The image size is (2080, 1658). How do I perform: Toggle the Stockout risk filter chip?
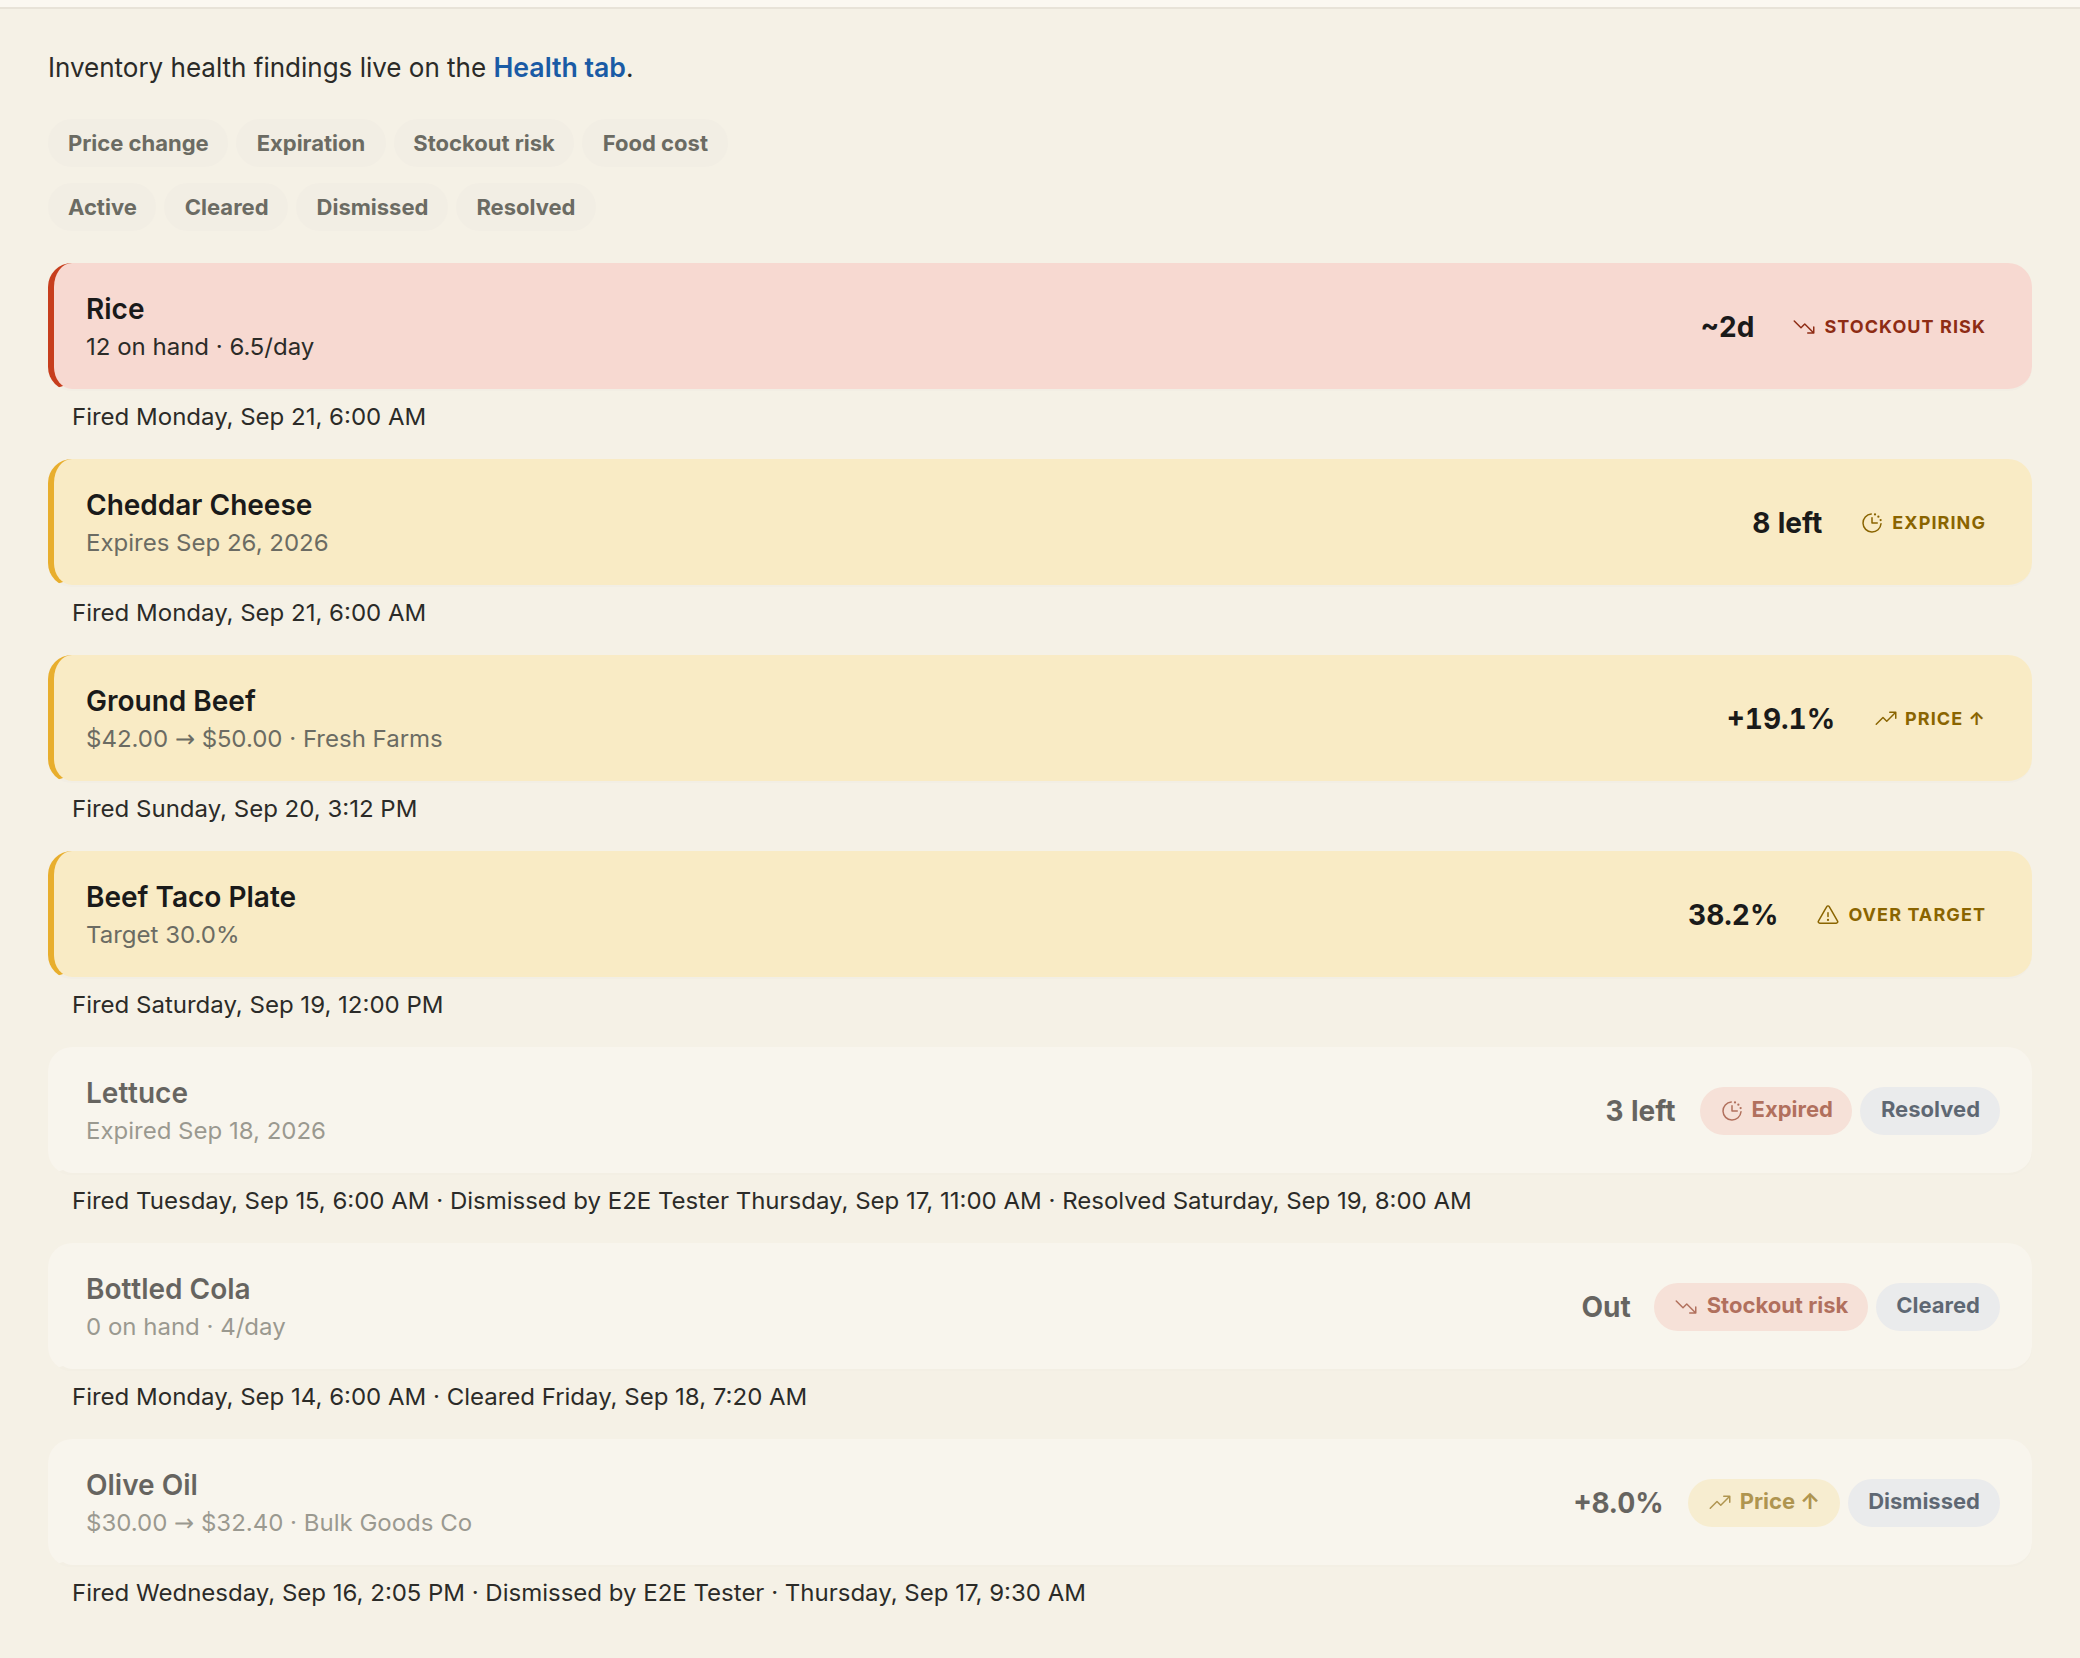(x=484, y=143)
